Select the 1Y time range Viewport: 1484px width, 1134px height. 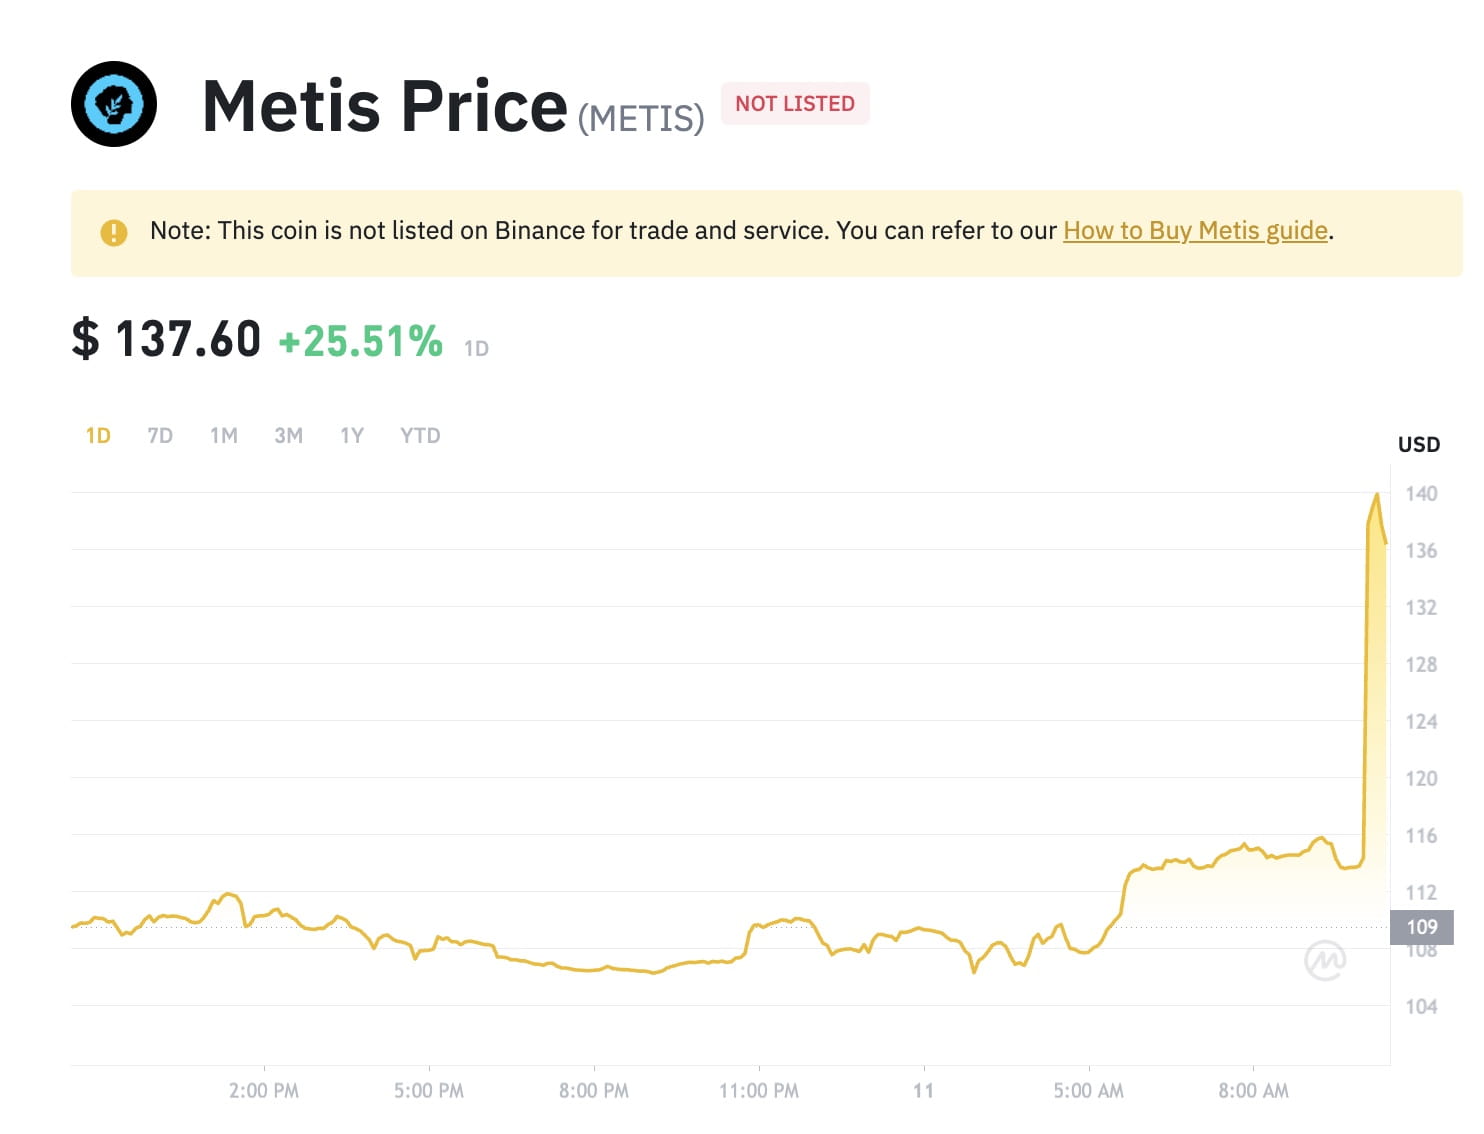click(x=352, y=435)
